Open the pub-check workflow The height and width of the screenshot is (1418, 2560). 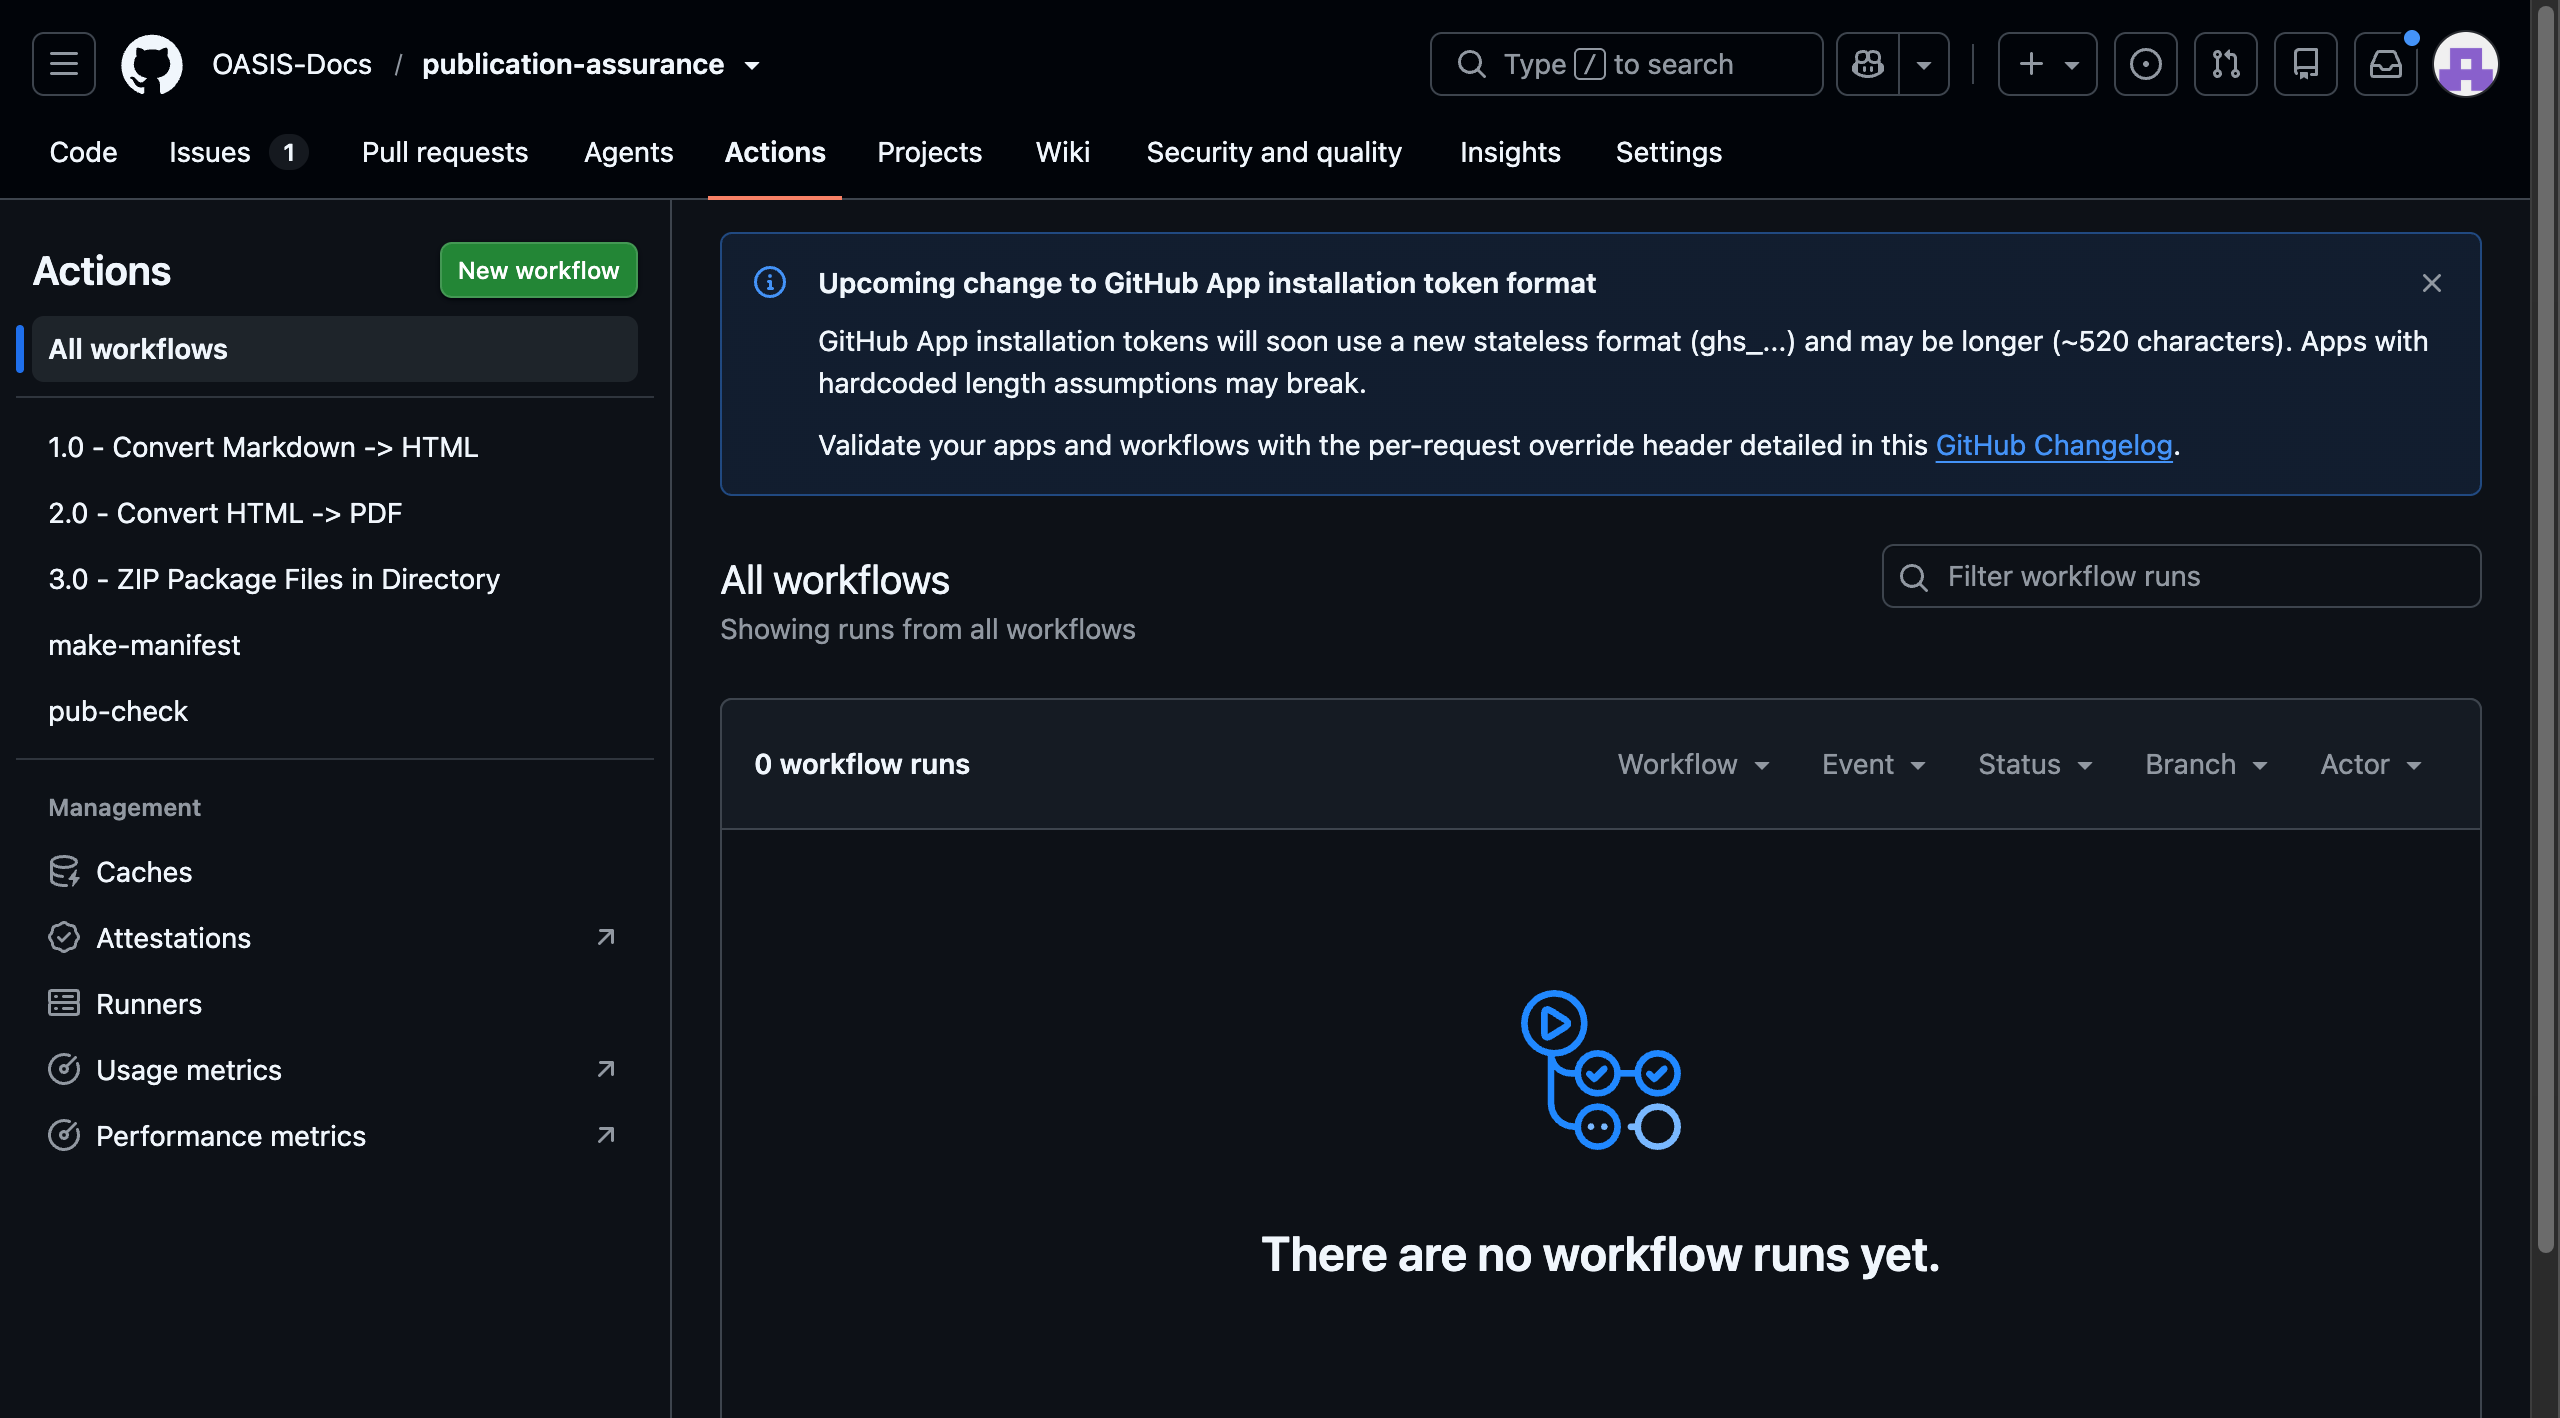334,711
